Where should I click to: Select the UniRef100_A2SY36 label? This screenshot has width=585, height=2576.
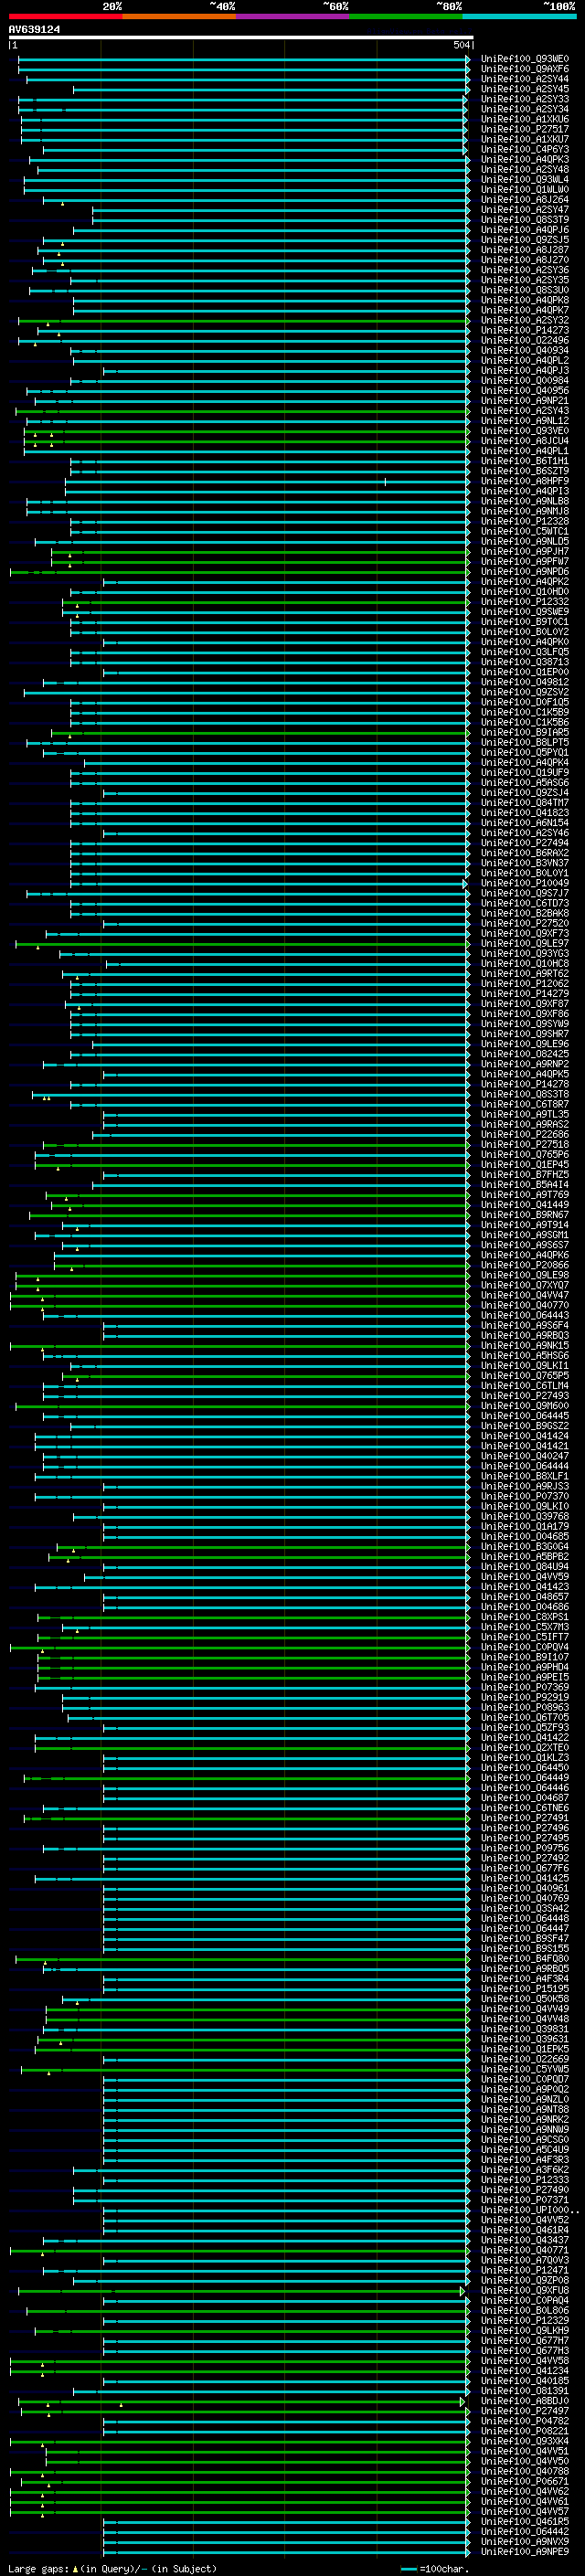(x=525, y=270)
